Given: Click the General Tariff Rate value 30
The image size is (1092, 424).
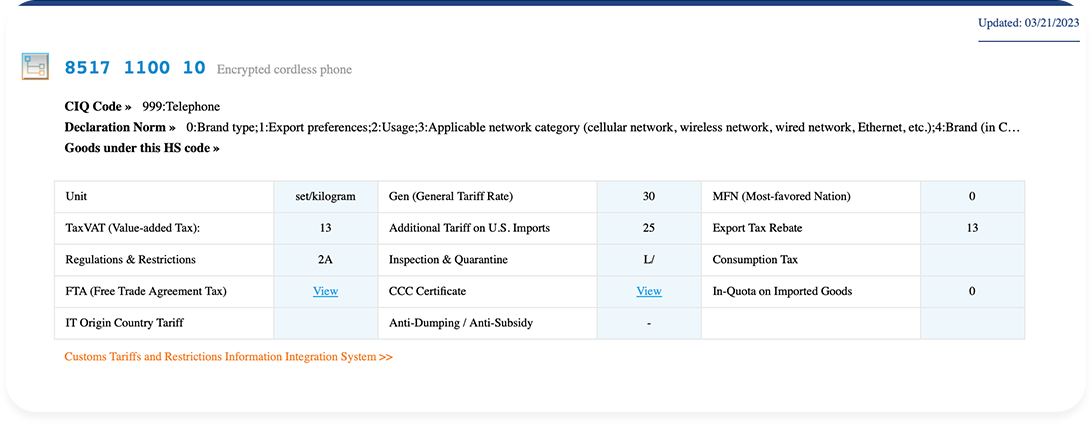Looking at the screenshot, I should point(649,196).
